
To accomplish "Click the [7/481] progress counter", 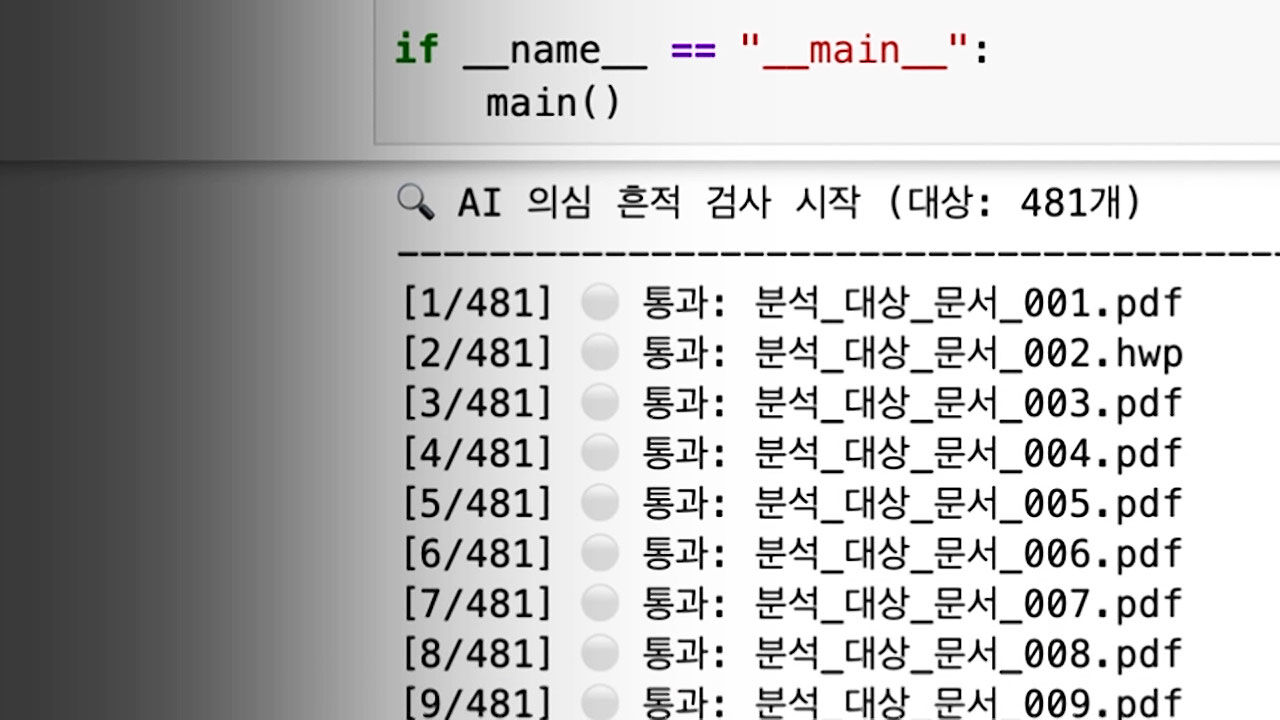I will click(x=477, y=603).
